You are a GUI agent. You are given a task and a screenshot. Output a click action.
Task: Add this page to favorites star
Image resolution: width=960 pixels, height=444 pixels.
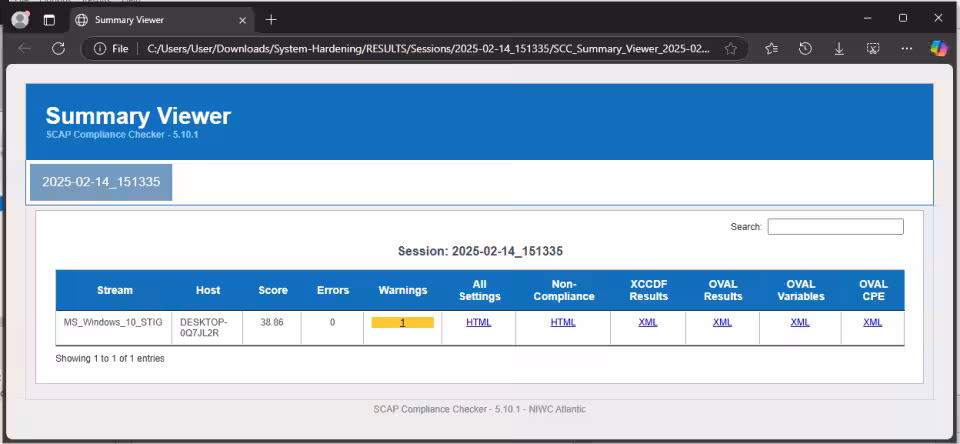(x=731, y=48)
